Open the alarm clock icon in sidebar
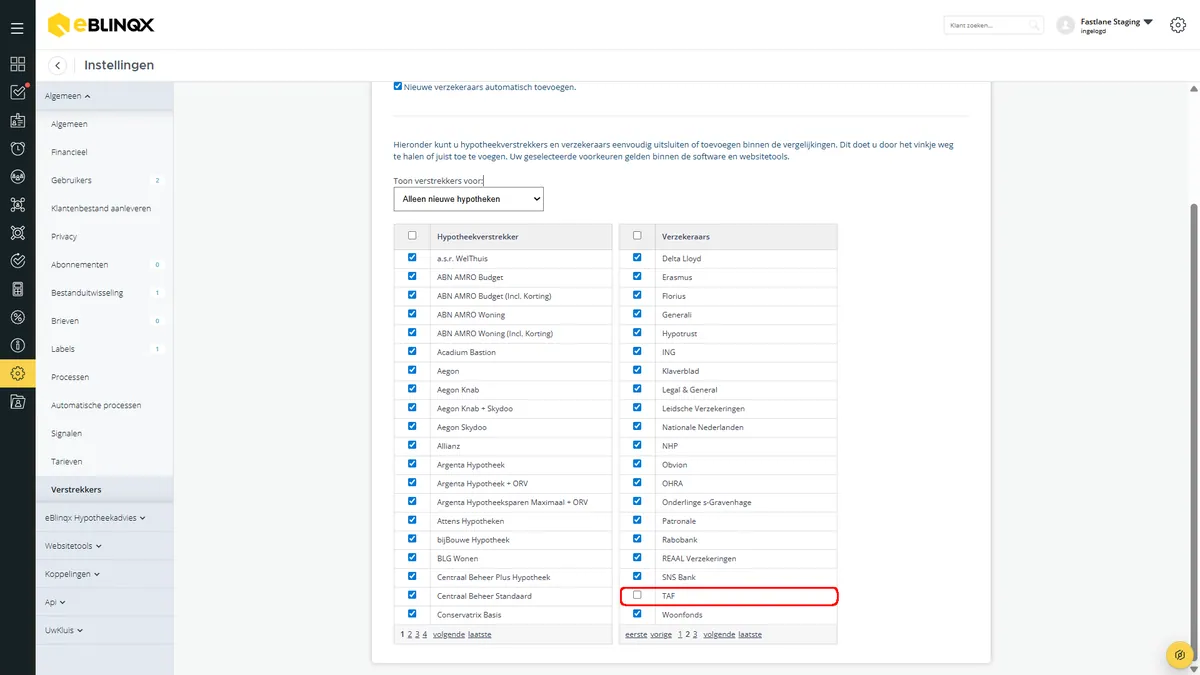 [x=17, y=148]
